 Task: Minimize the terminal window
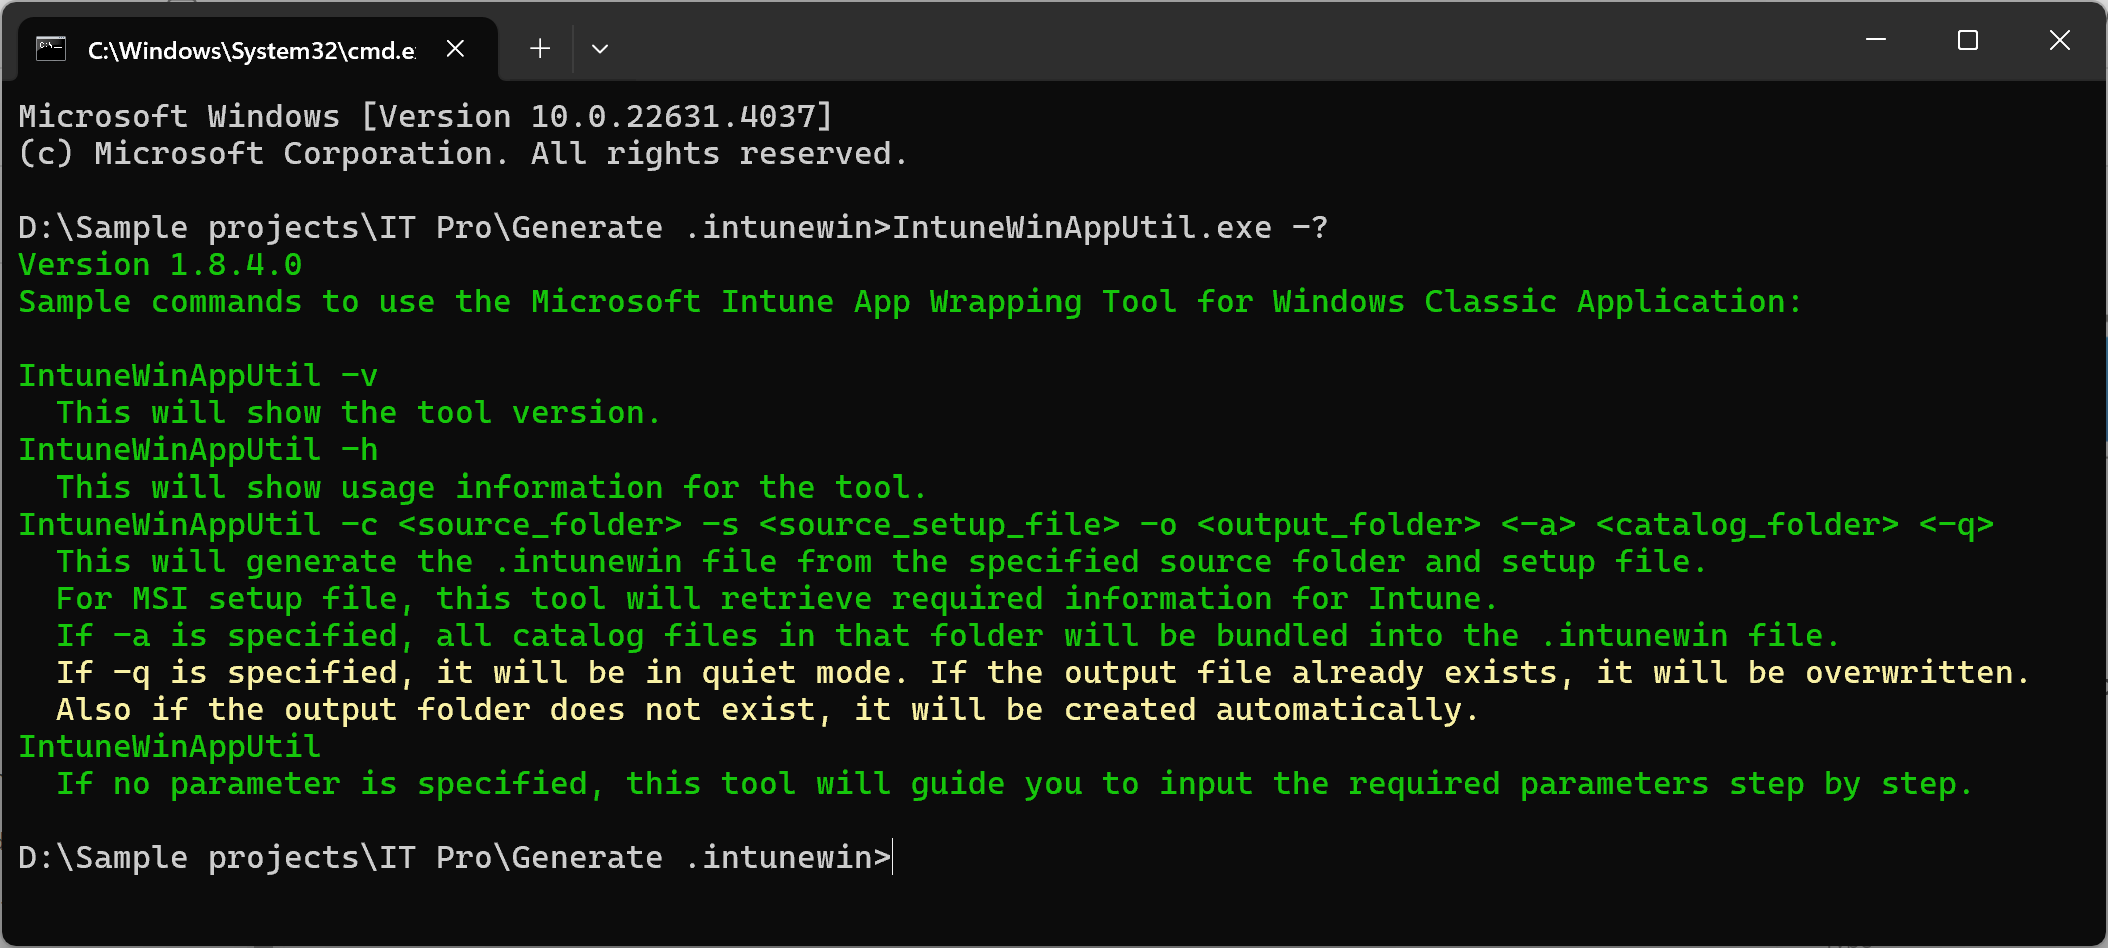[x=1876, y=40]
